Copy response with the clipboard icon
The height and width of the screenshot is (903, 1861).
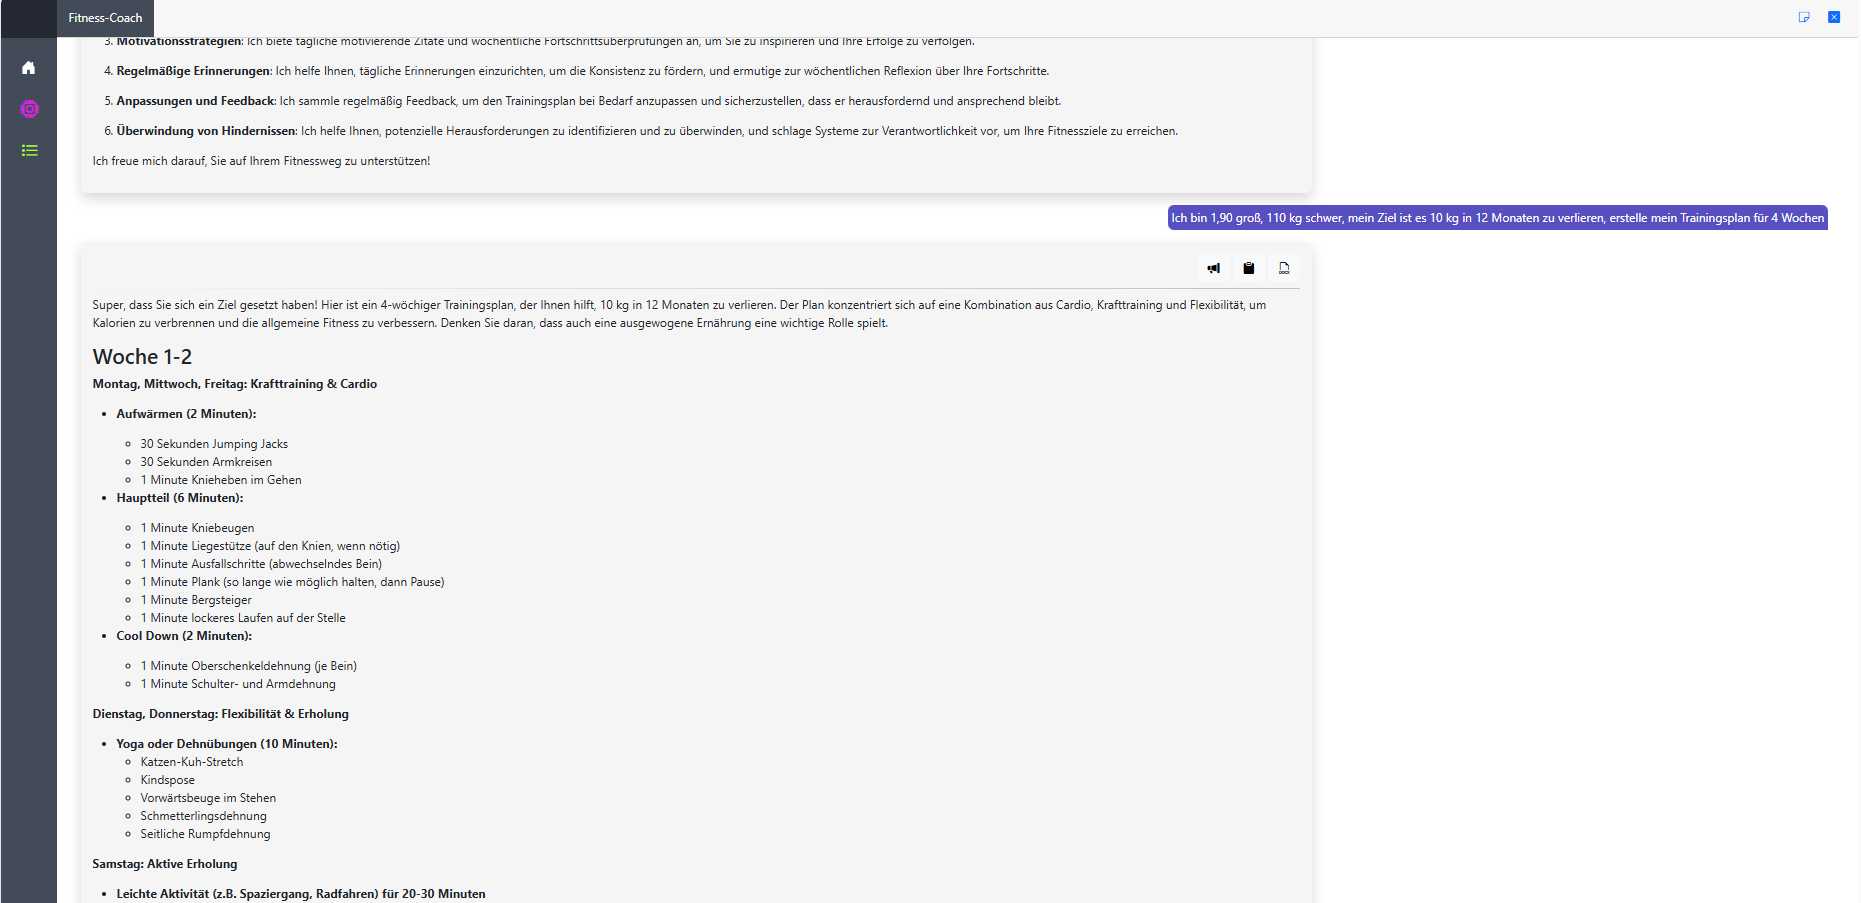(1248, 268)
